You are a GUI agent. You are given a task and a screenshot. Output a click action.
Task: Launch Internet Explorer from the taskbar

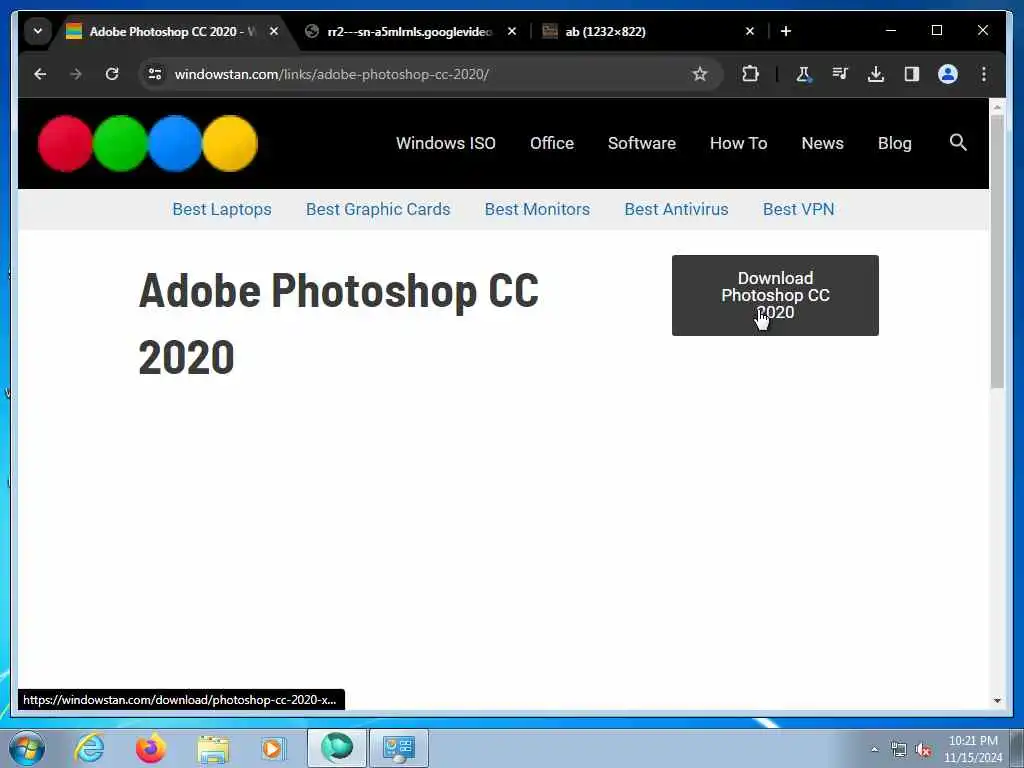89,748
